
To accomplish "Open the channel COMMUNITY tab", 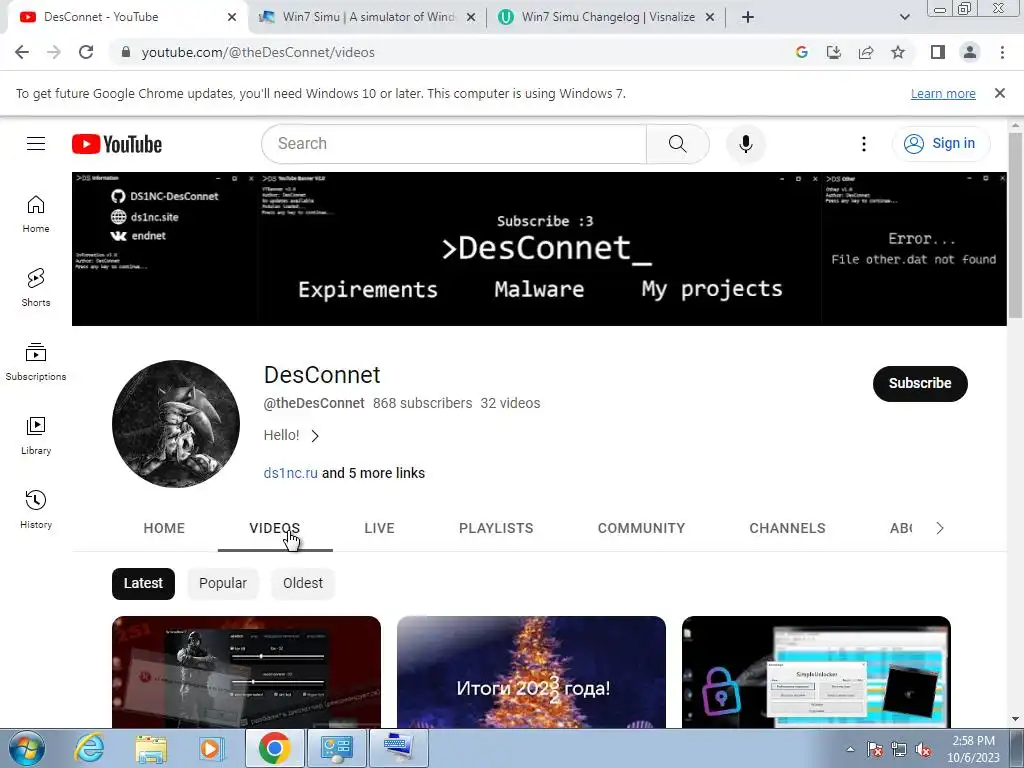I will click(x=641, y=528).
